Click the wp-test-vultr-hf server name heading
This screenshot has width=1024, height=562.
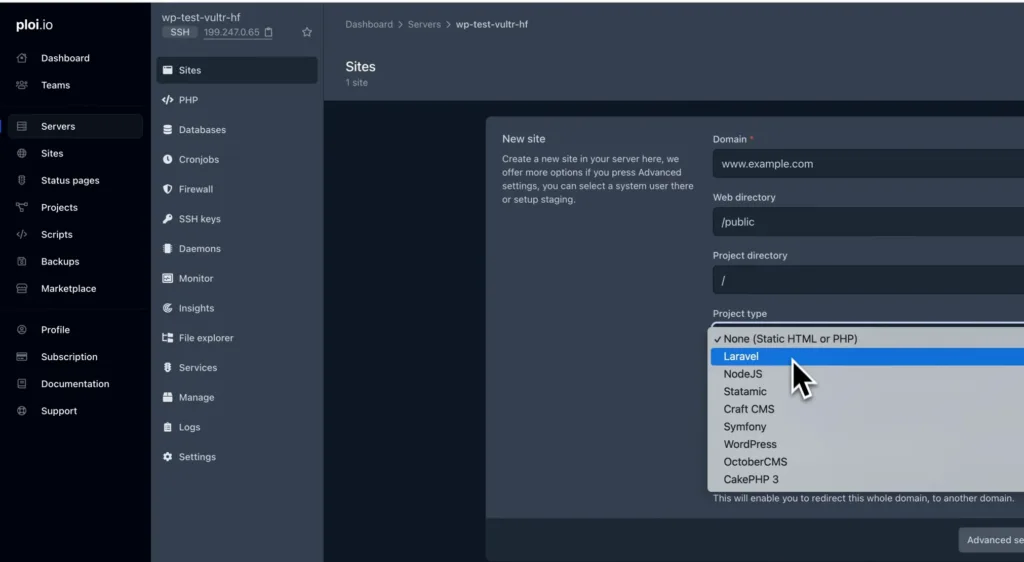201,18
